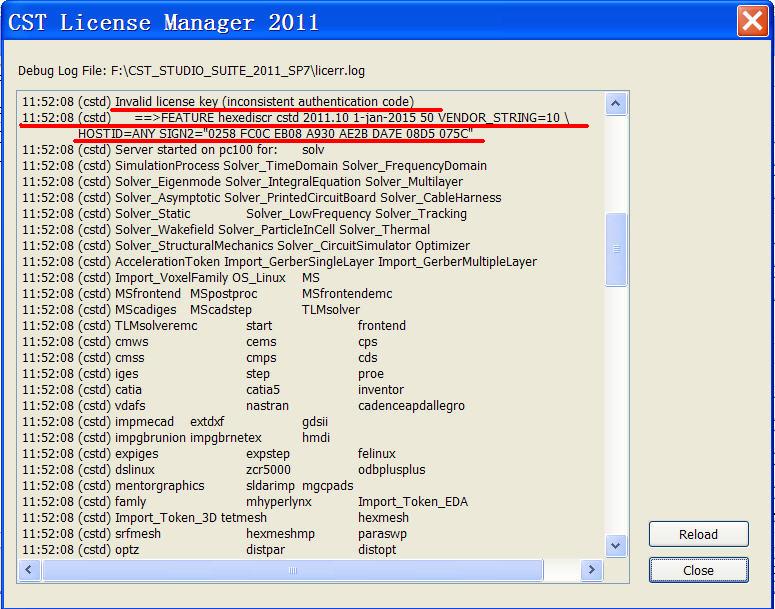Image resolution: width=775 pixels, height=609 pixels.
Task: Click the horizontal scroll left arrow
Action: tap(29, 570)
